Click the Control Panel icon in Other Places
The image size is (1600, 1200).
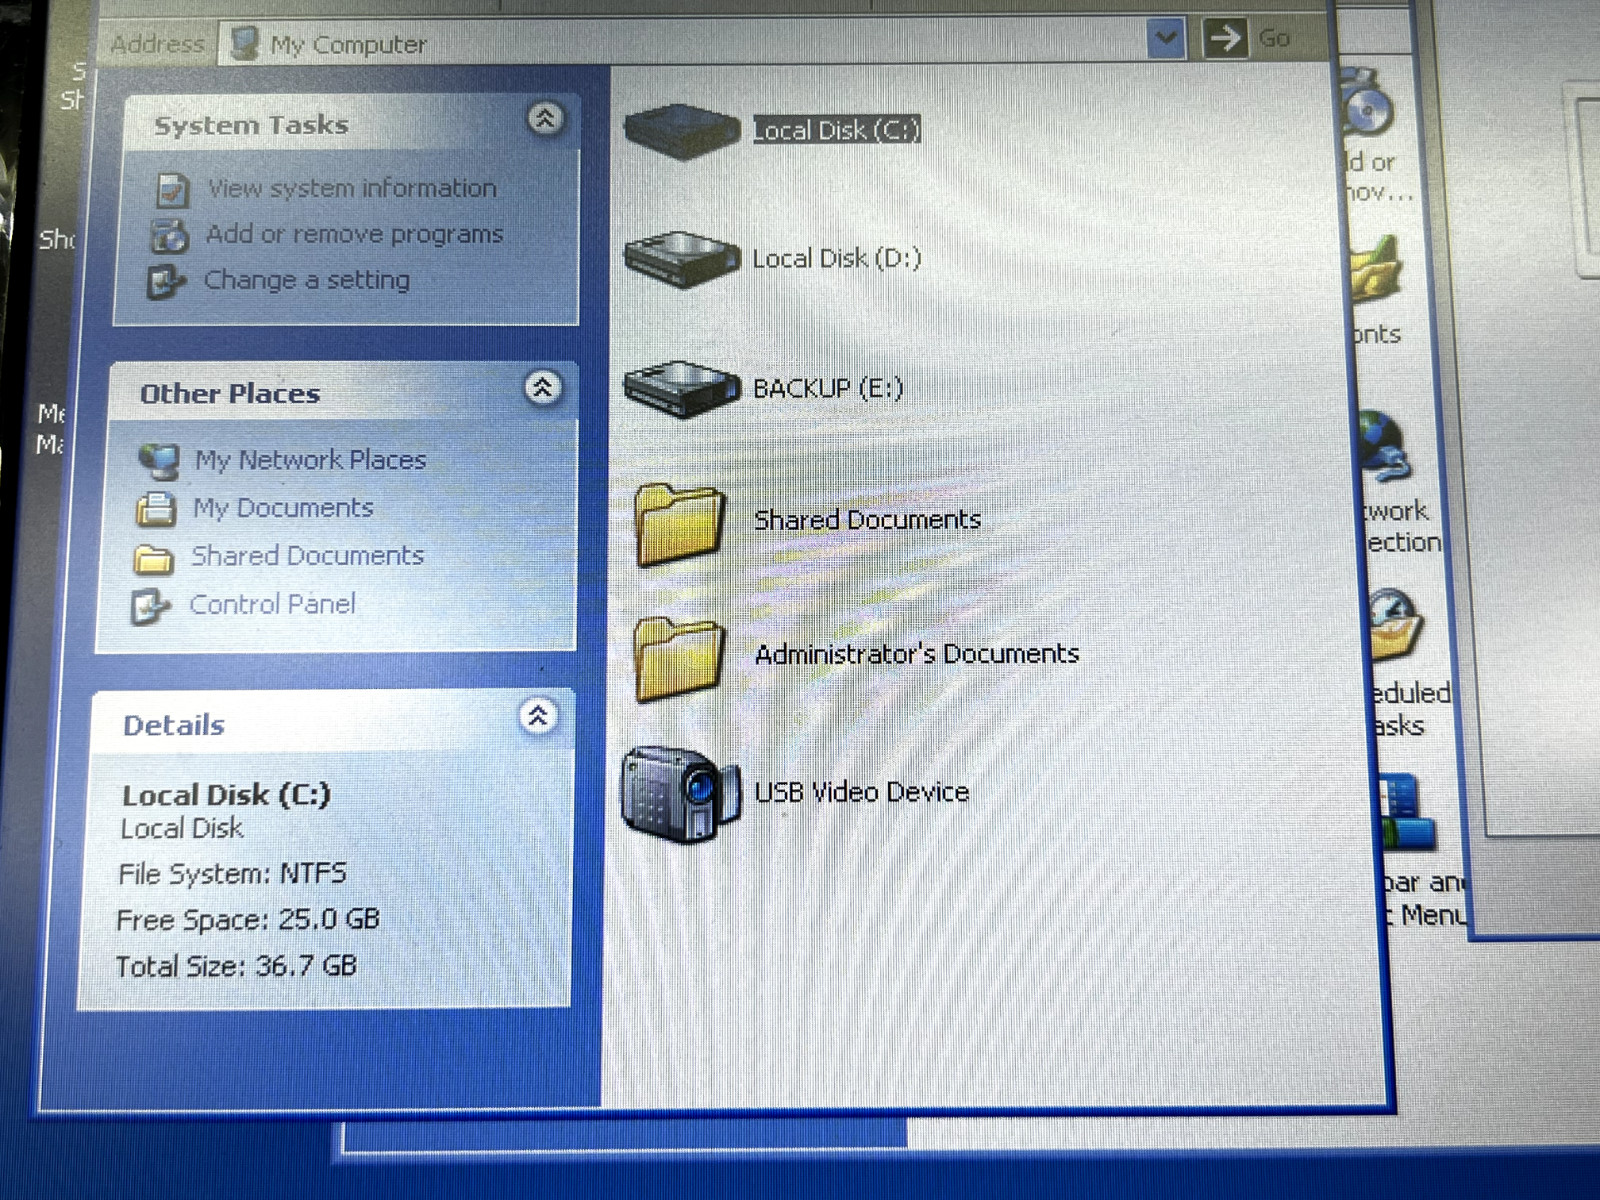[x=150, y=606]
